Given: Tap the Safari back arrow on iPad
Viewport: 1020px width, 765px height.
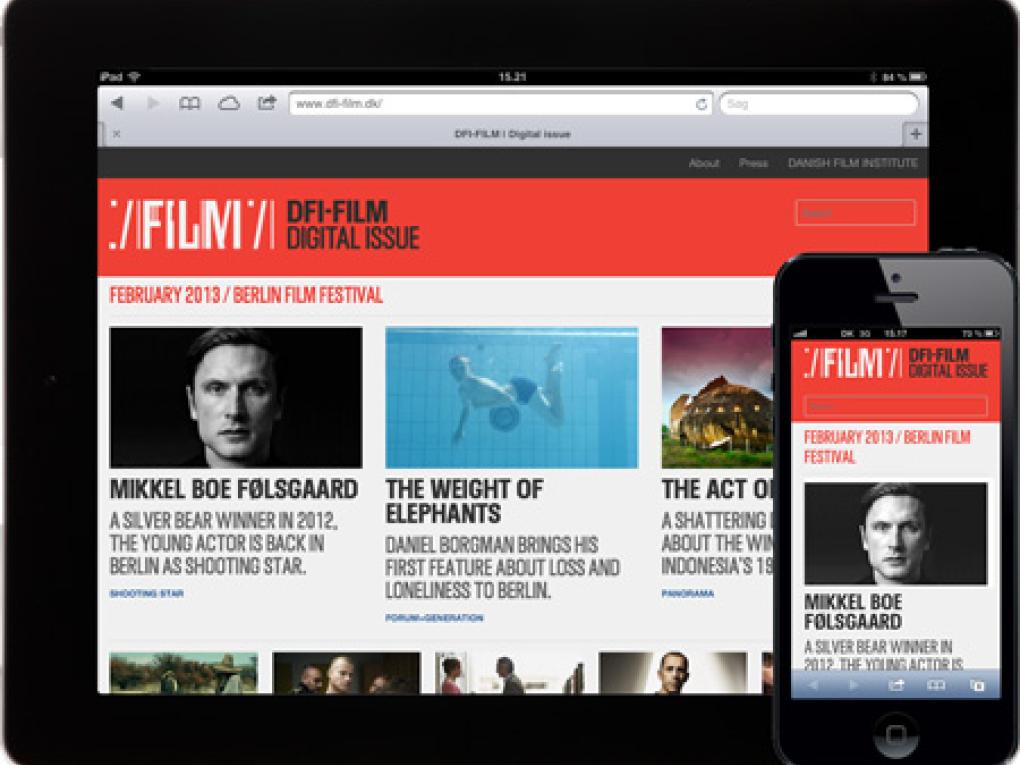Looking at the screenshot, I should (x=118, y=103).
